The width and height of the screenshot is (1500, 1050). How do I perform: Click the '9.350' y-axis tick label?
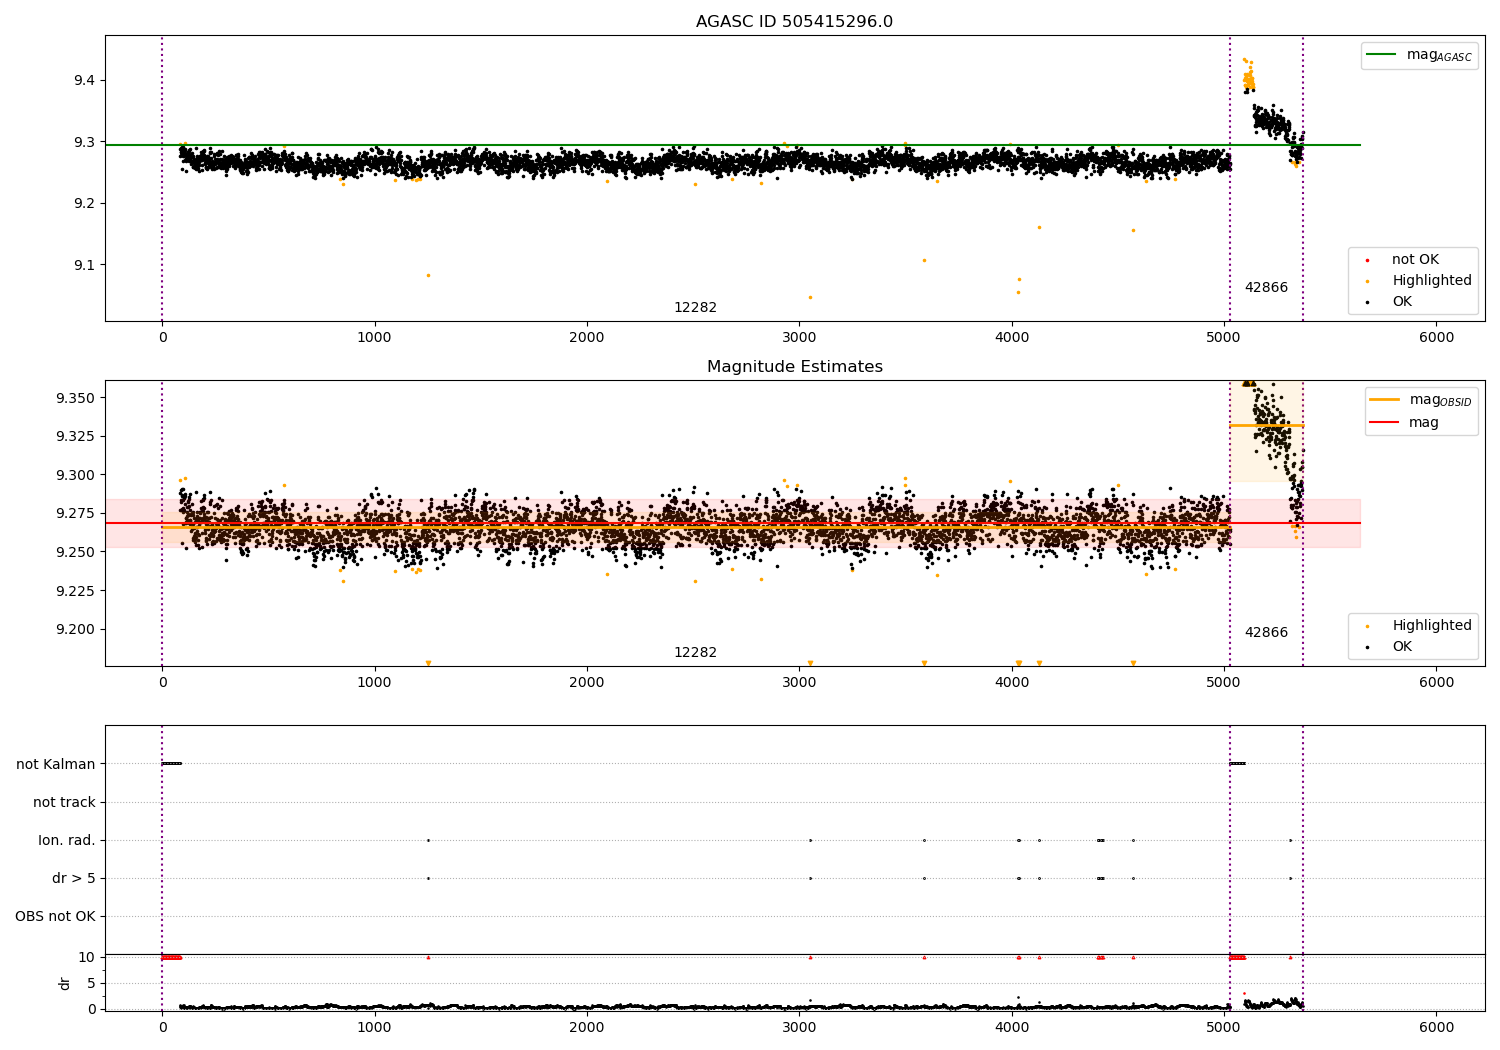tap(76, 399)
